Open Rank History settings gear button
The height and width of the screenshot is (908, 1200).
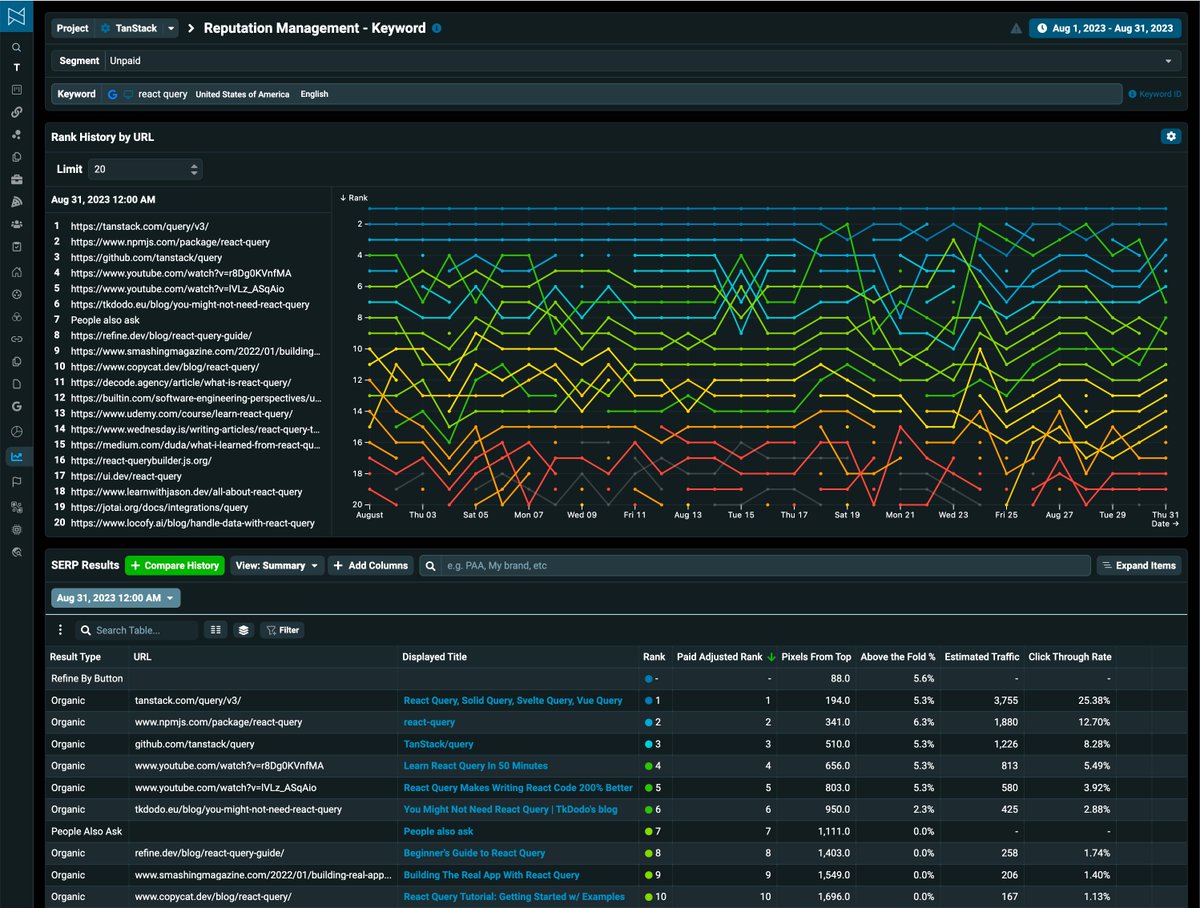[x=1170, y=136]
